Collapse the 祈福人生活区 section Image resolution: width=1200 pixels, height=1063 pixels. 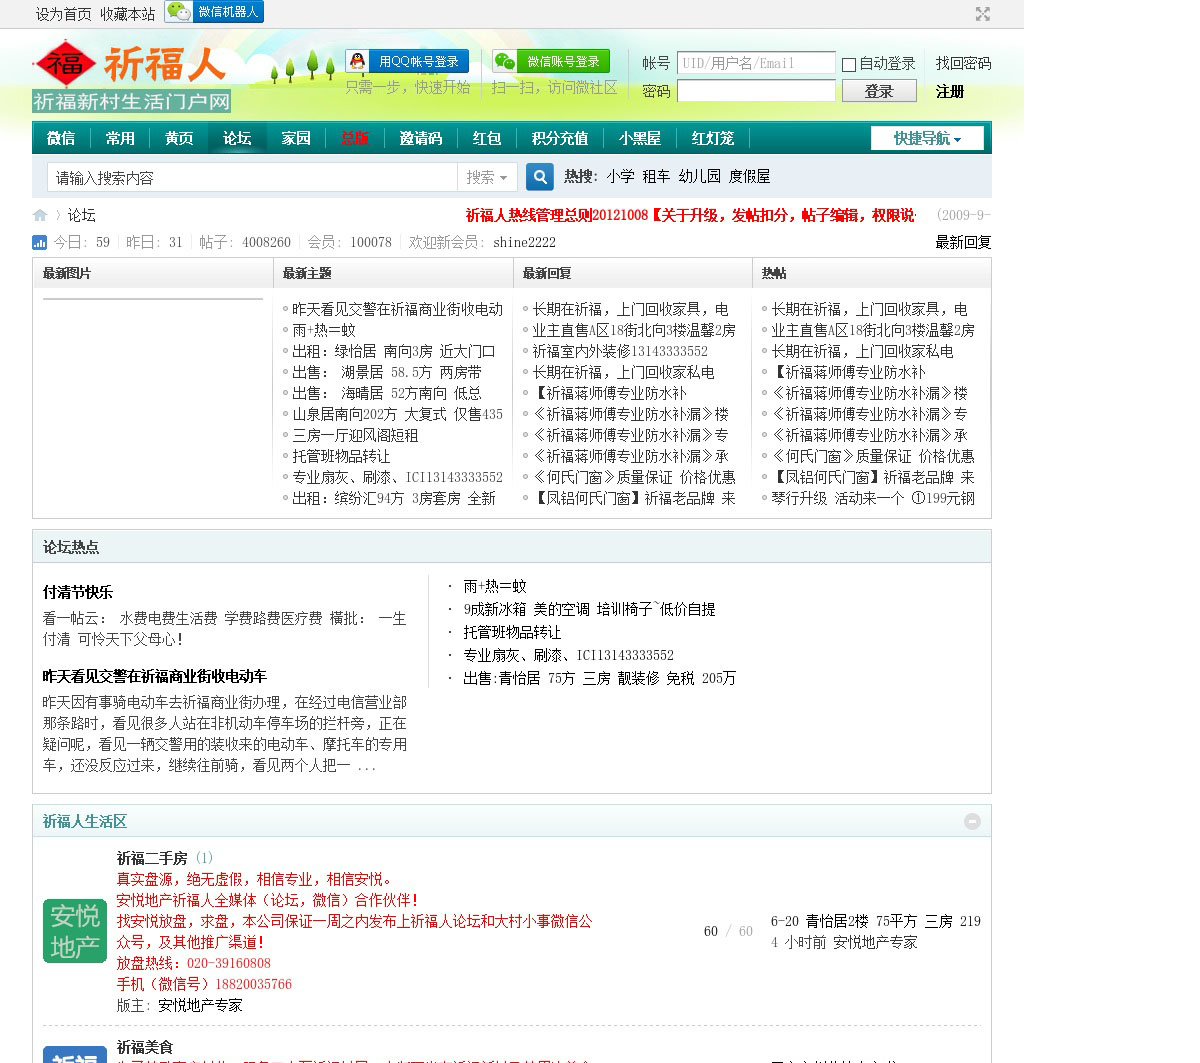pos(972,821)
